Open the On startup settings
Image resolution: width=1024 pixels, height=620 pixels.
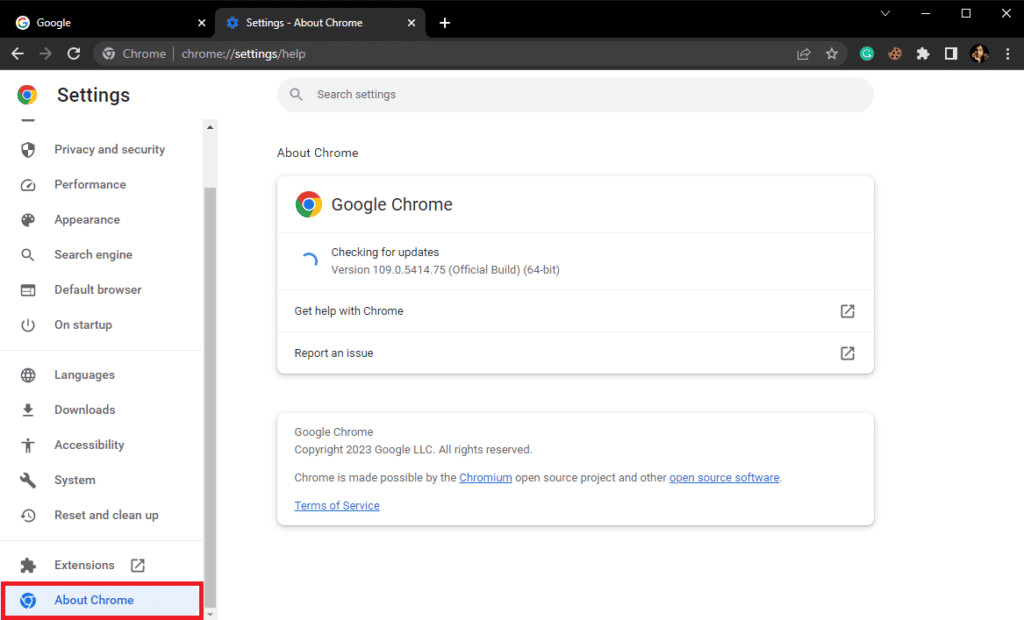pyautogui.click(x=84, y=324)
